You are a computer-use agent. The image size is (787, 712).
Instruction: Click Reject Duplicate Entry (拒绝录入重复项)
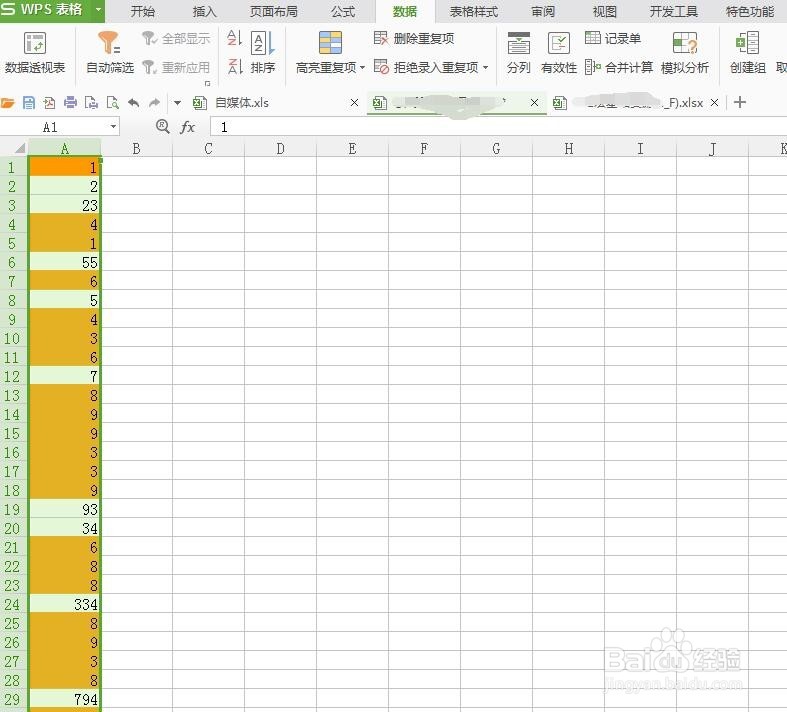tap(427, 67)
